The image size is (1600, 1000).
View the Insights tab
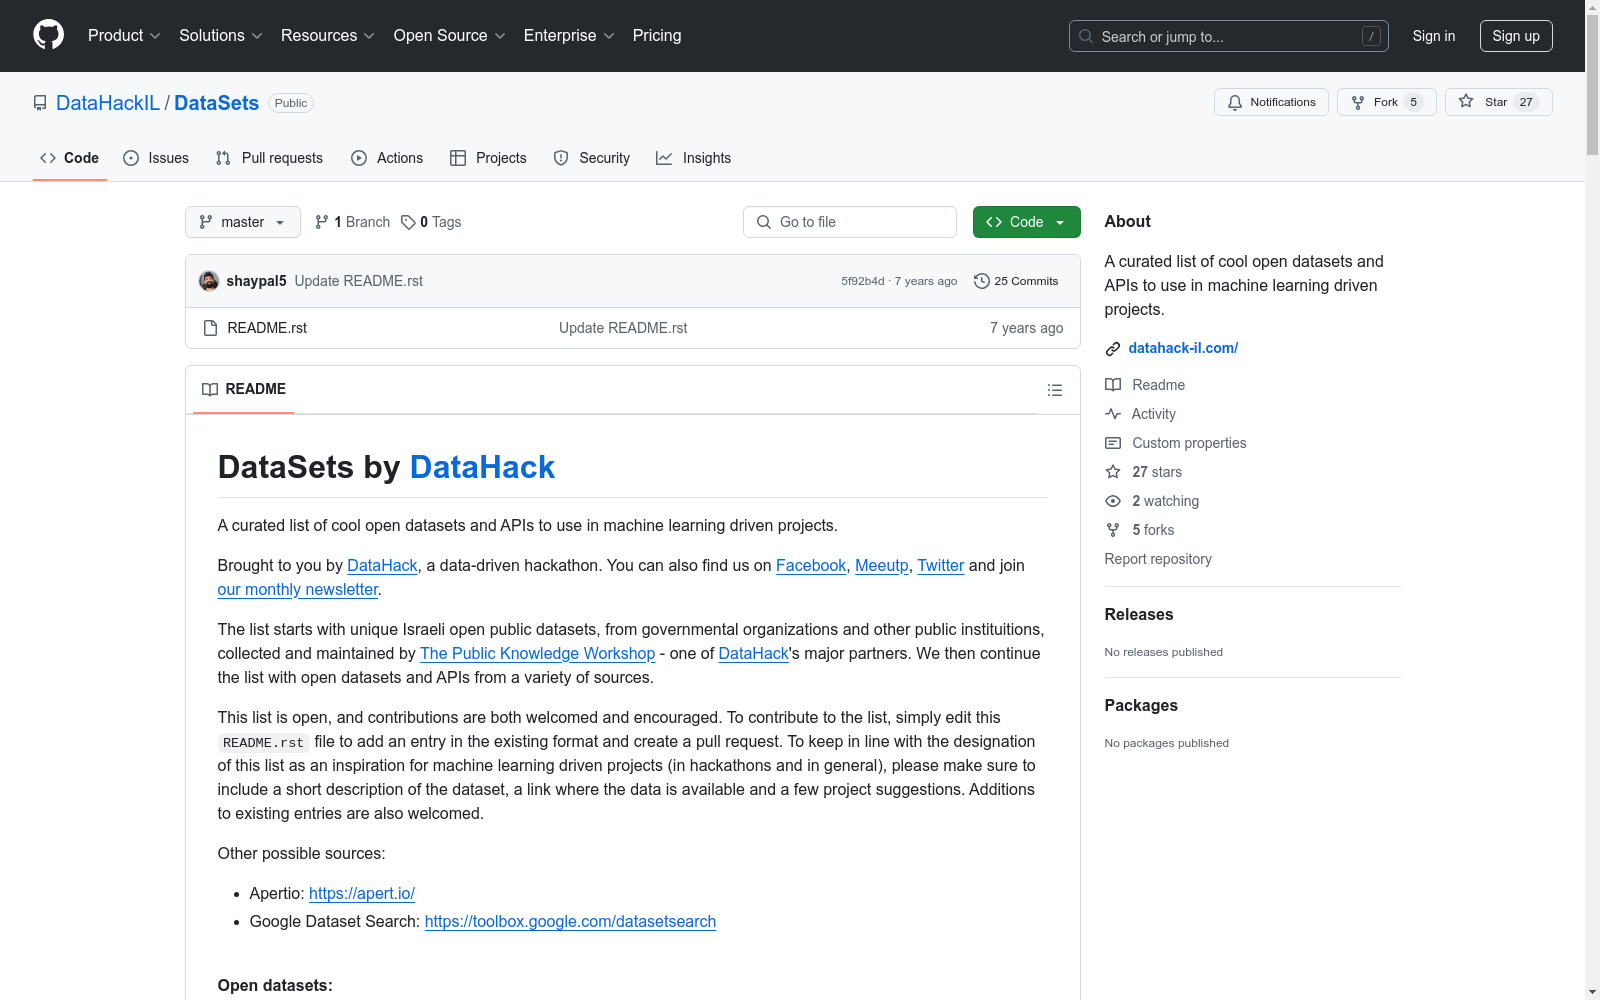click(694, 158)
